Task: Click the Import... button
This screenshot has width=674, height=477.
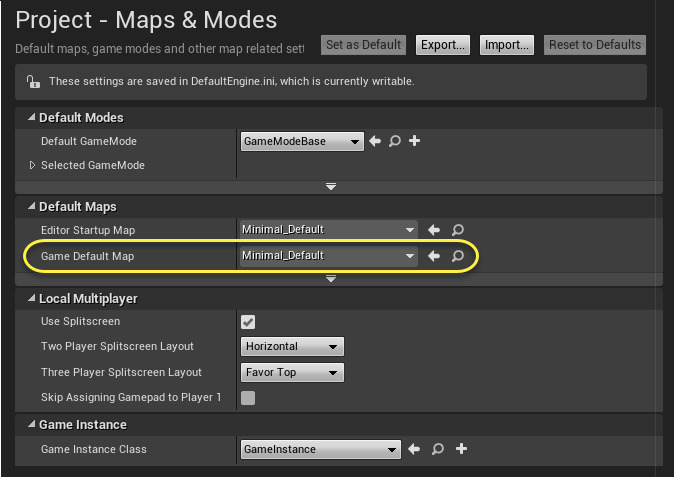Action: pos(507,45)
